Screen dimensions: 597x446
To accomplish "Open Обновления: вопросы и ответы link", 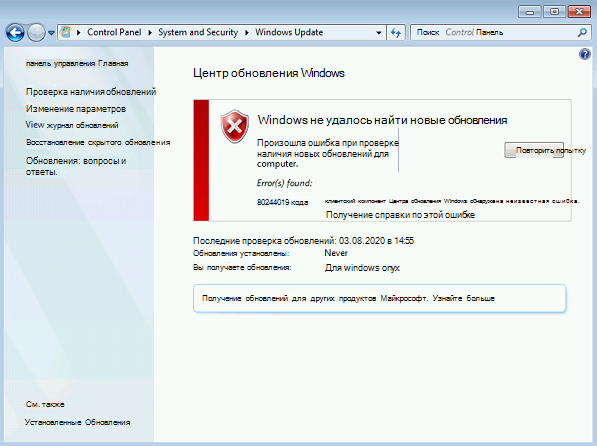I will [76, 166].
